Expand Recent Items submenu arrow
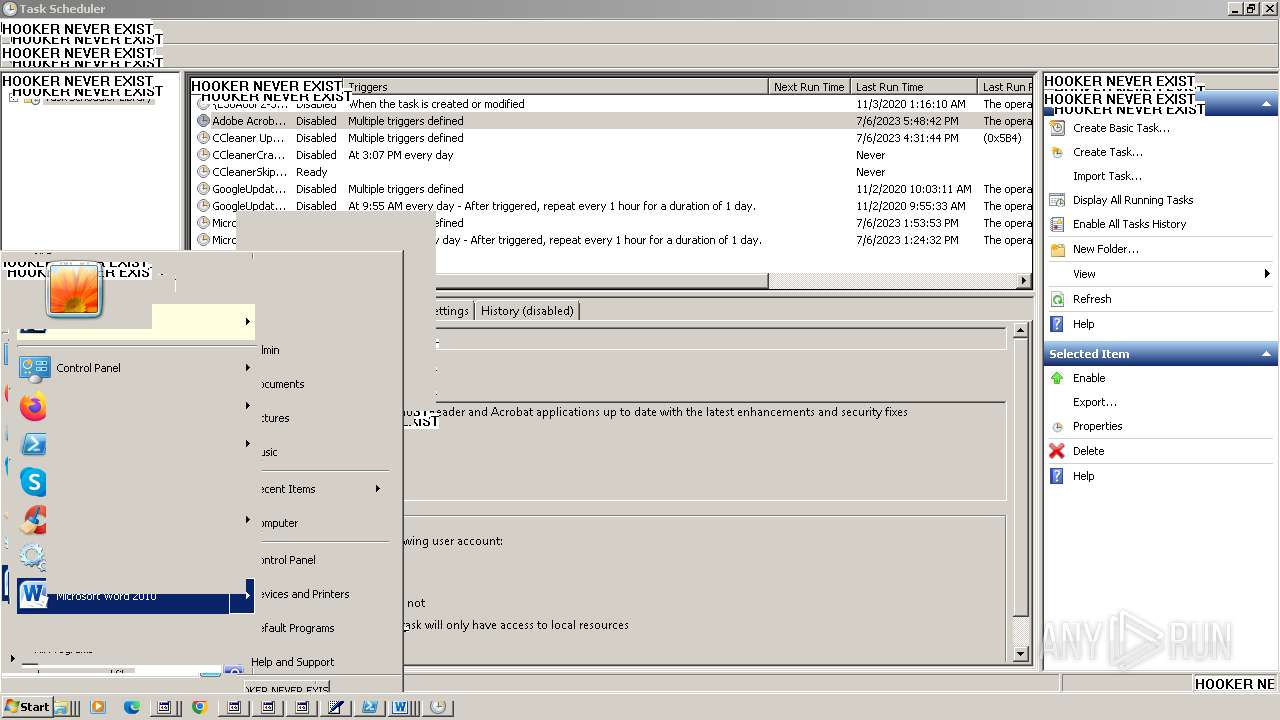1280x720 pixels. [x=378, y=489]
